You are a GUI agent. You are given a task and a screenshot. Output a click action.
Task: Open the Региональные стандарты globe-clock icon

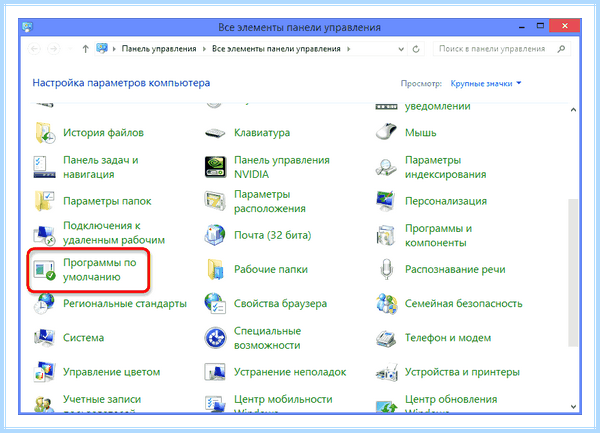(44, 303)
